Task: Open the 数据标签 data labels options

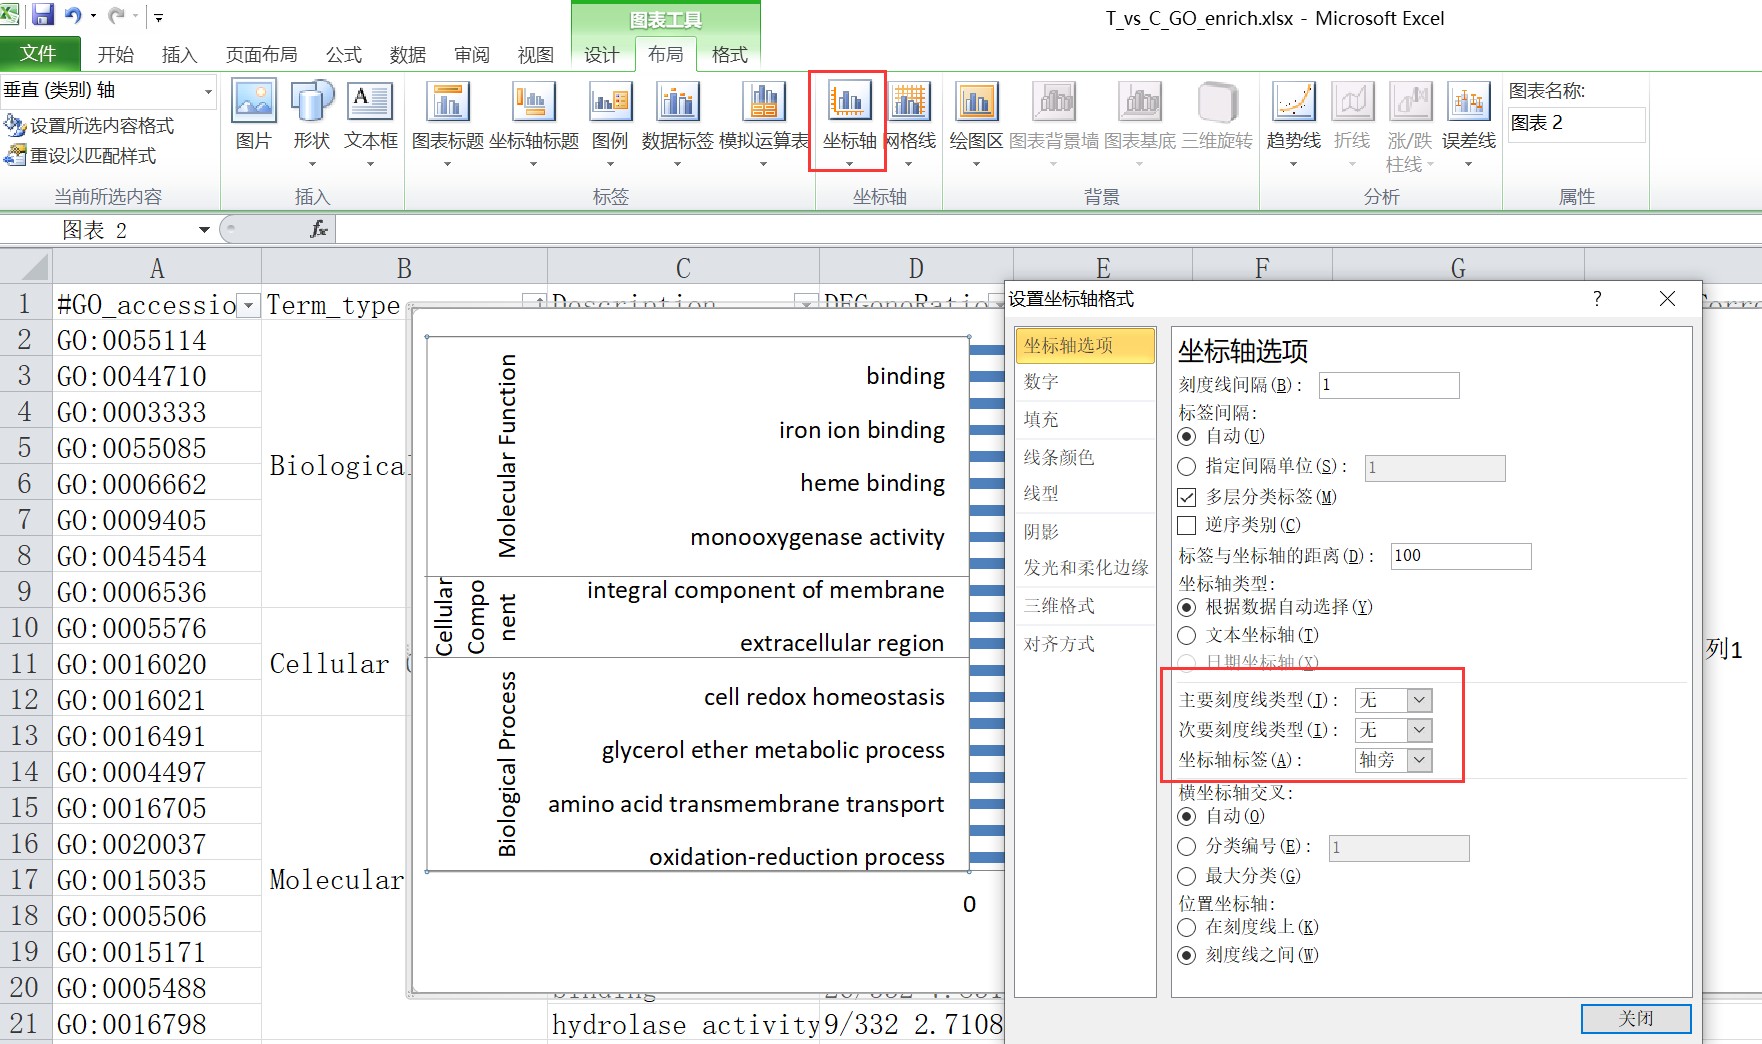Action: (x=678, y=122)
